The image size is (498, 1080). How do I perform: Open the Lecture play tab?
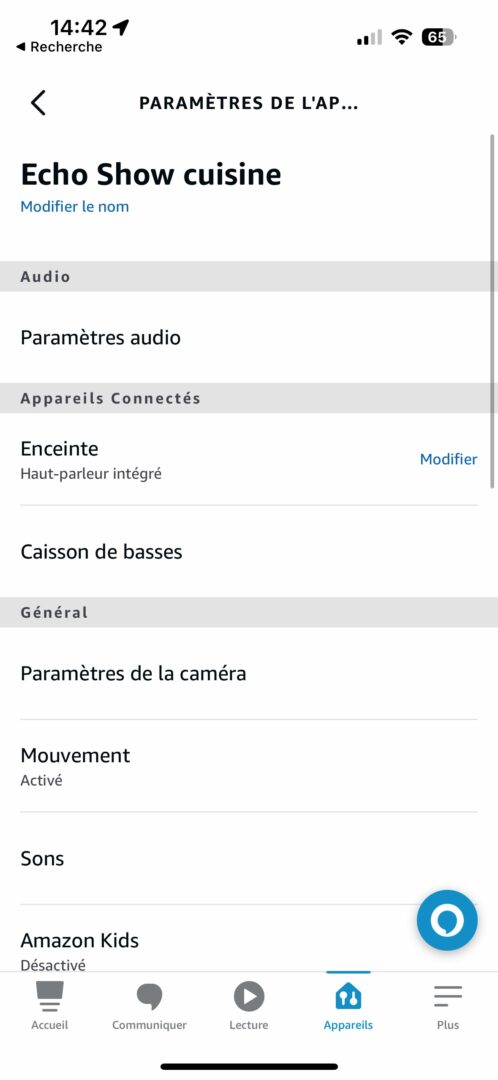click(x=249, y=996)
